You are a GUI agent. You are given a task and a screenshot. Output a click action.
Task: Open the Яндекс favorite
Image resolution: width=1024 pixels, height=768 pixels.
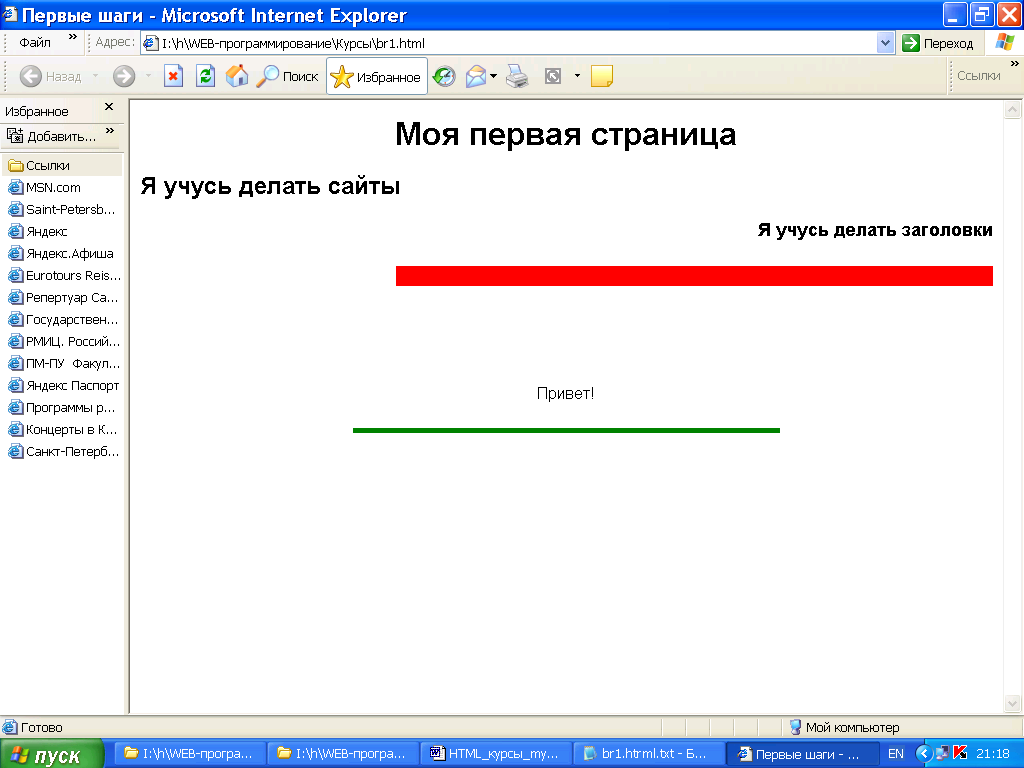point(38,232)
